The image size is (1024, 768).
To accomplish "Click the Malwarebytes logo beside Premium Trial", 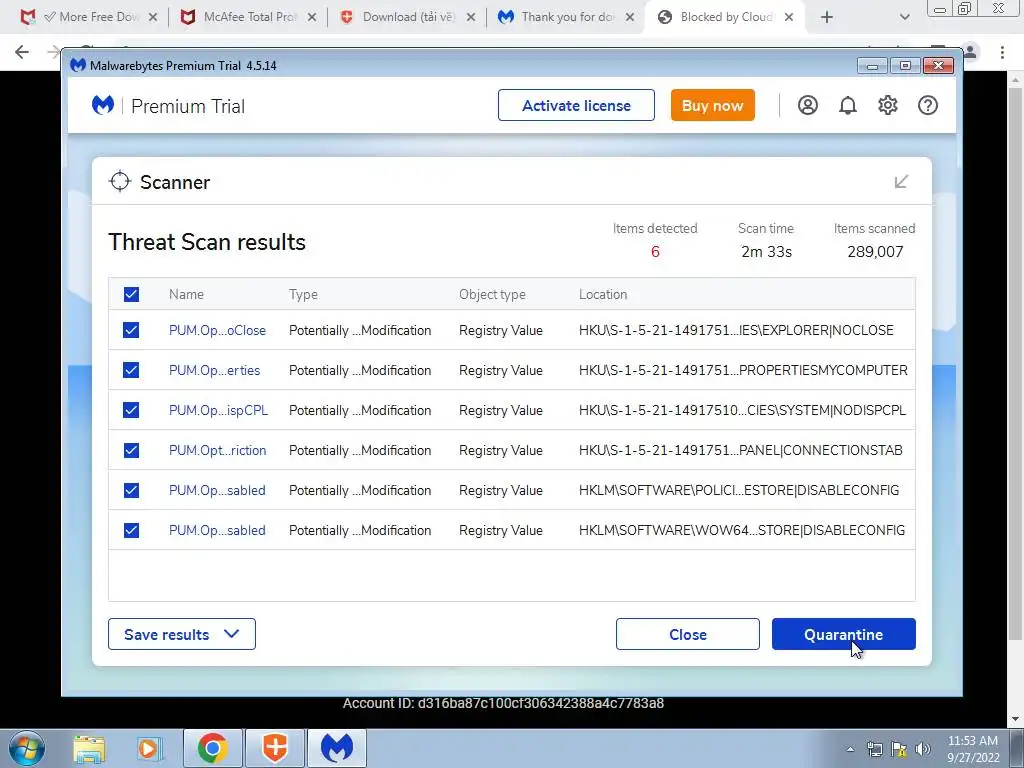I will click(103, 105).
